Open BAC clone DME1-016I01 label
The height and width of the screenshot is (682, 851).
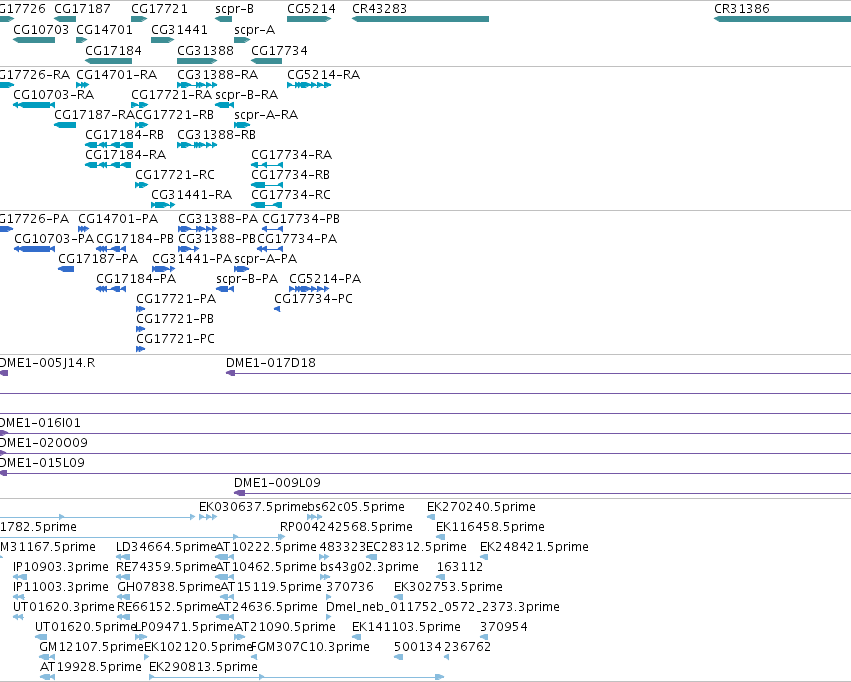pos(40,423)
